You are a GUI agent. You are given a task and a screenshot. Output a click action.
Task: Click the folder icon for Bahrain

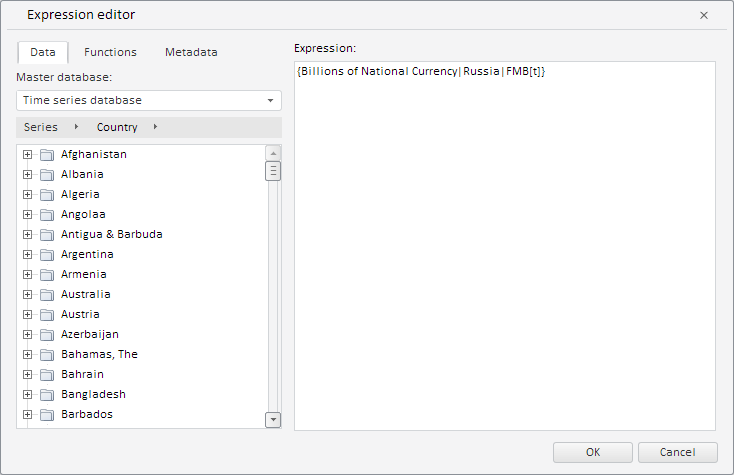click(x=46, y=375)
